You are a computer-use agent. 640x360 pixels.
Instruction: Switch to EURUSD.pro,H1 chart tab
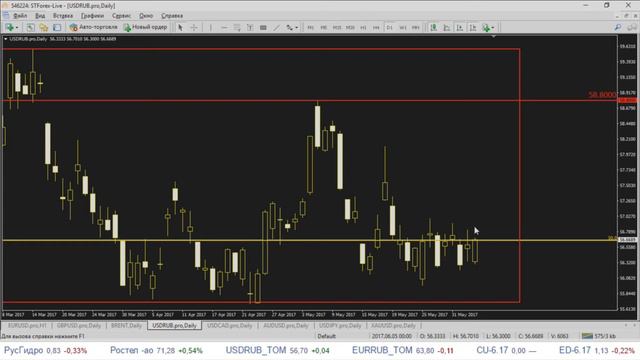pyautogui.click(x=28, y=325)
